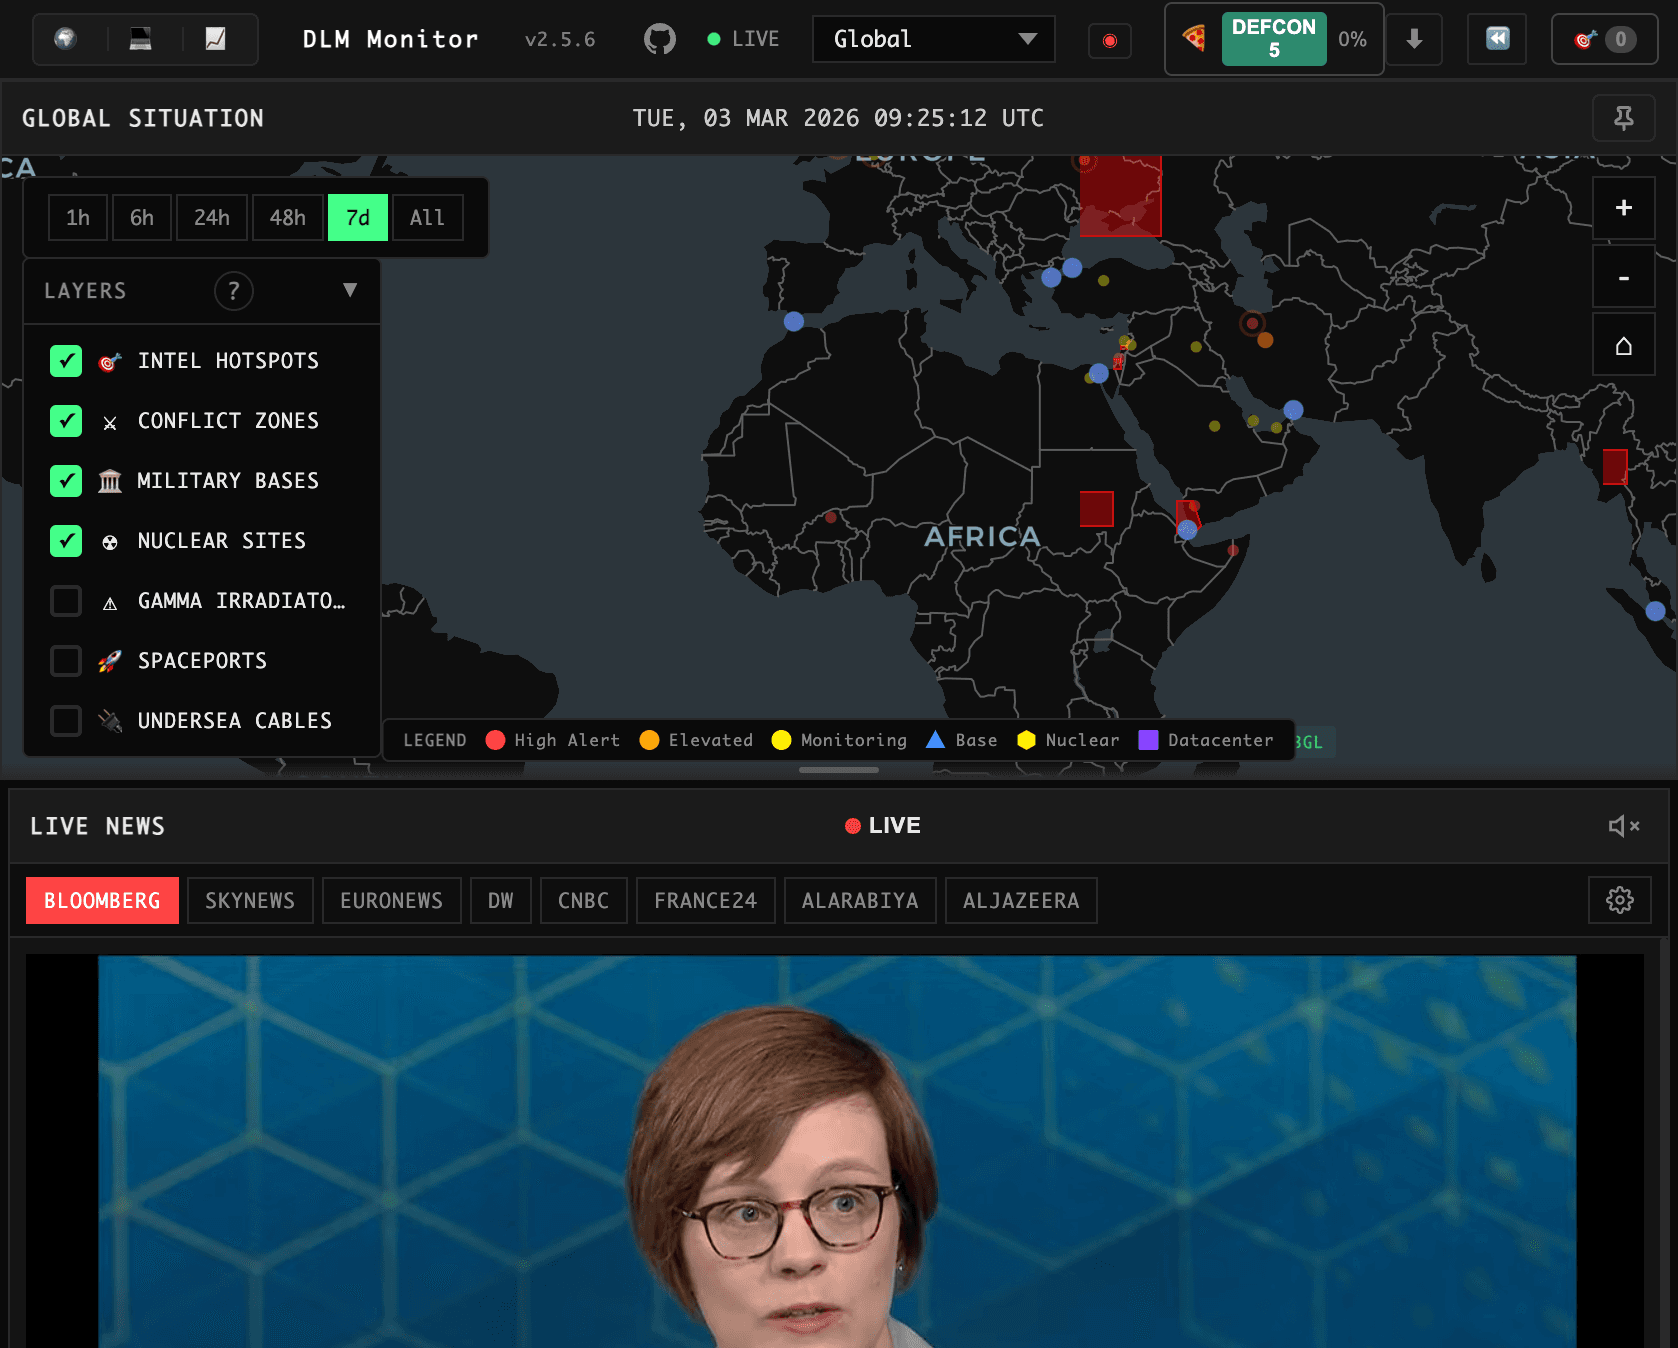This screenshot has height=1348, width=1678.
Task: Click the chart view icon in header
Action: pyautogui.click(x=215, y=39)
